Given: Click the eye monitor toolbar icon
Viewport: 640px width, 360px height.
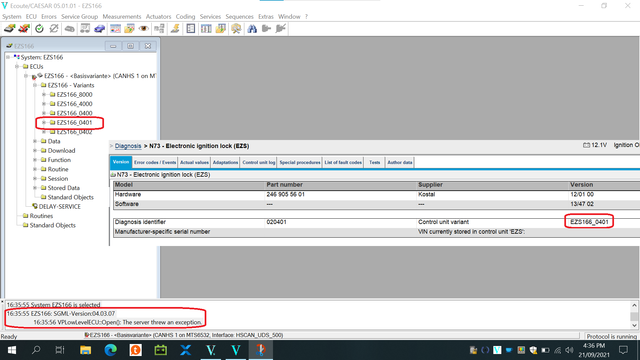Looking at the screenshot, I should [x=144, y=29].
